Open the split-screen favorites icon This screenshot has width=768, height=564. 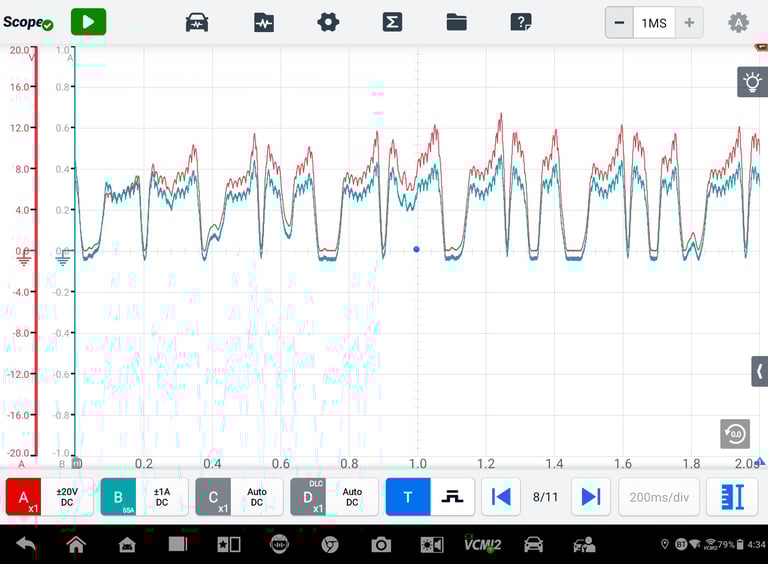tap(229, 544)
